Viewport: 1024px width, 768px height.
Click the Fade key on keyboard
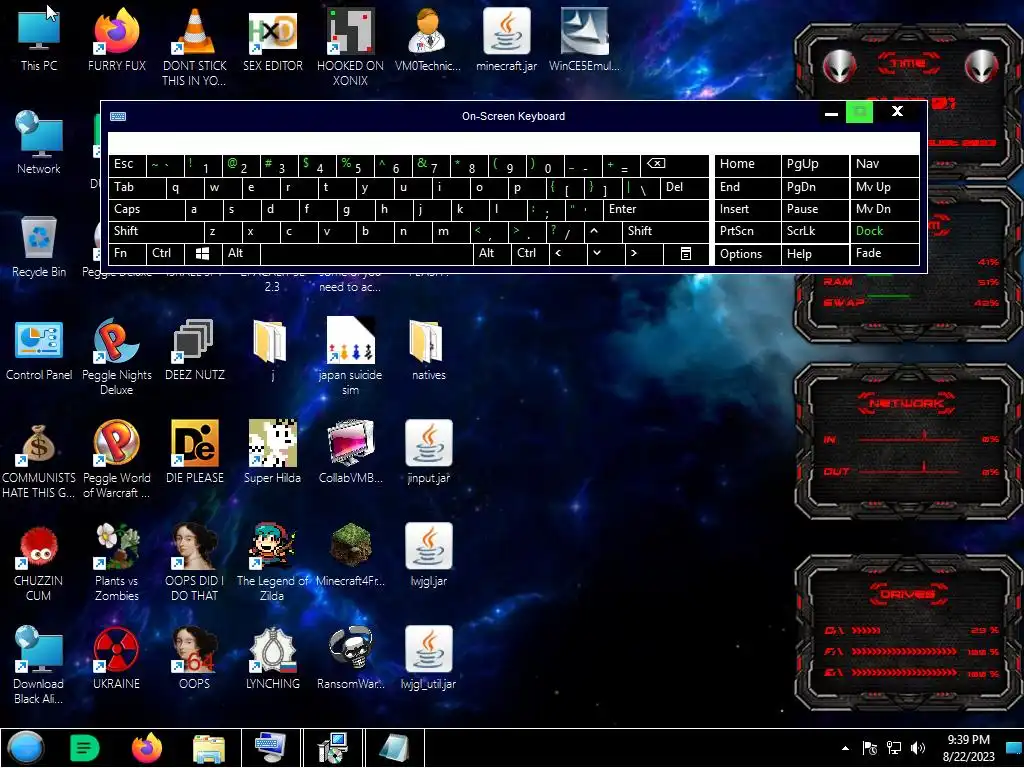point(884,253)
